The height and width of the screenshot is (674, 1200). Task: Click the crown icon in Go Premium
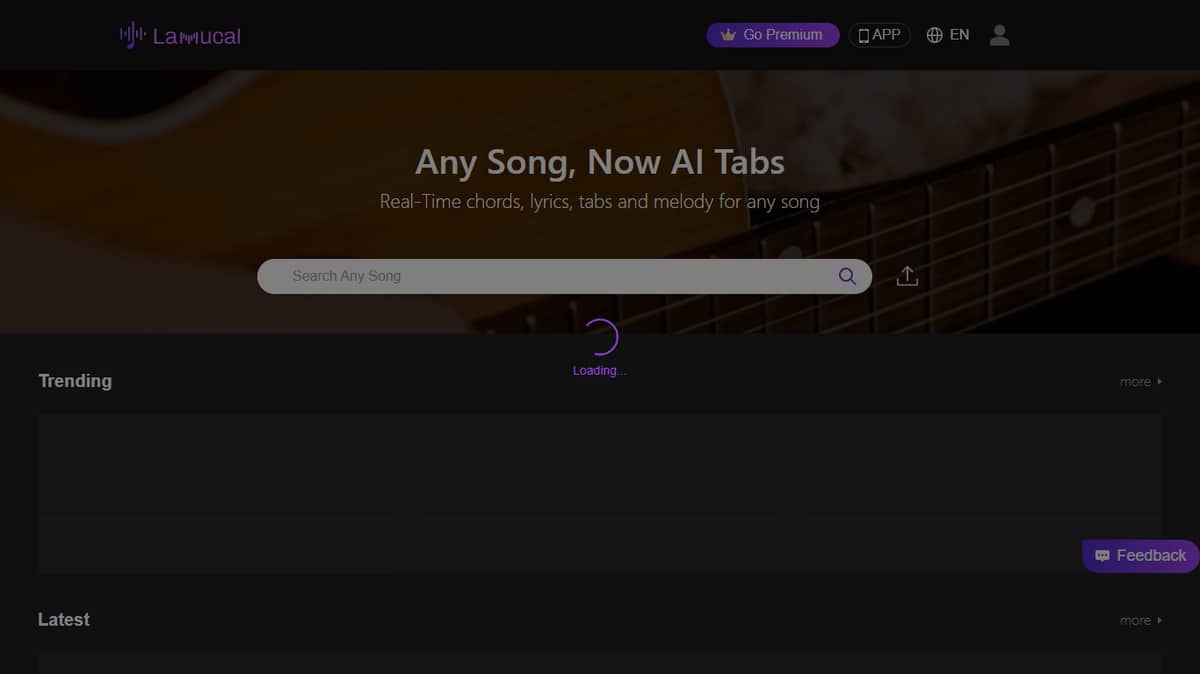728,35
